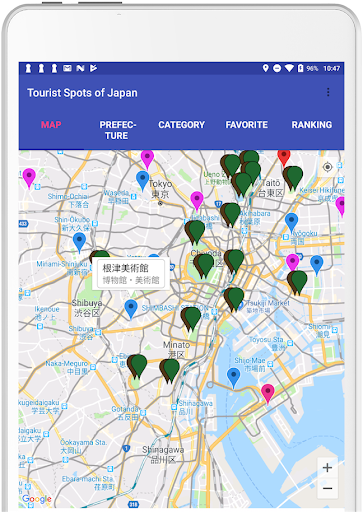Tap the my-location crosshair button
Screen dimensions: 363x512
[328, 167]
